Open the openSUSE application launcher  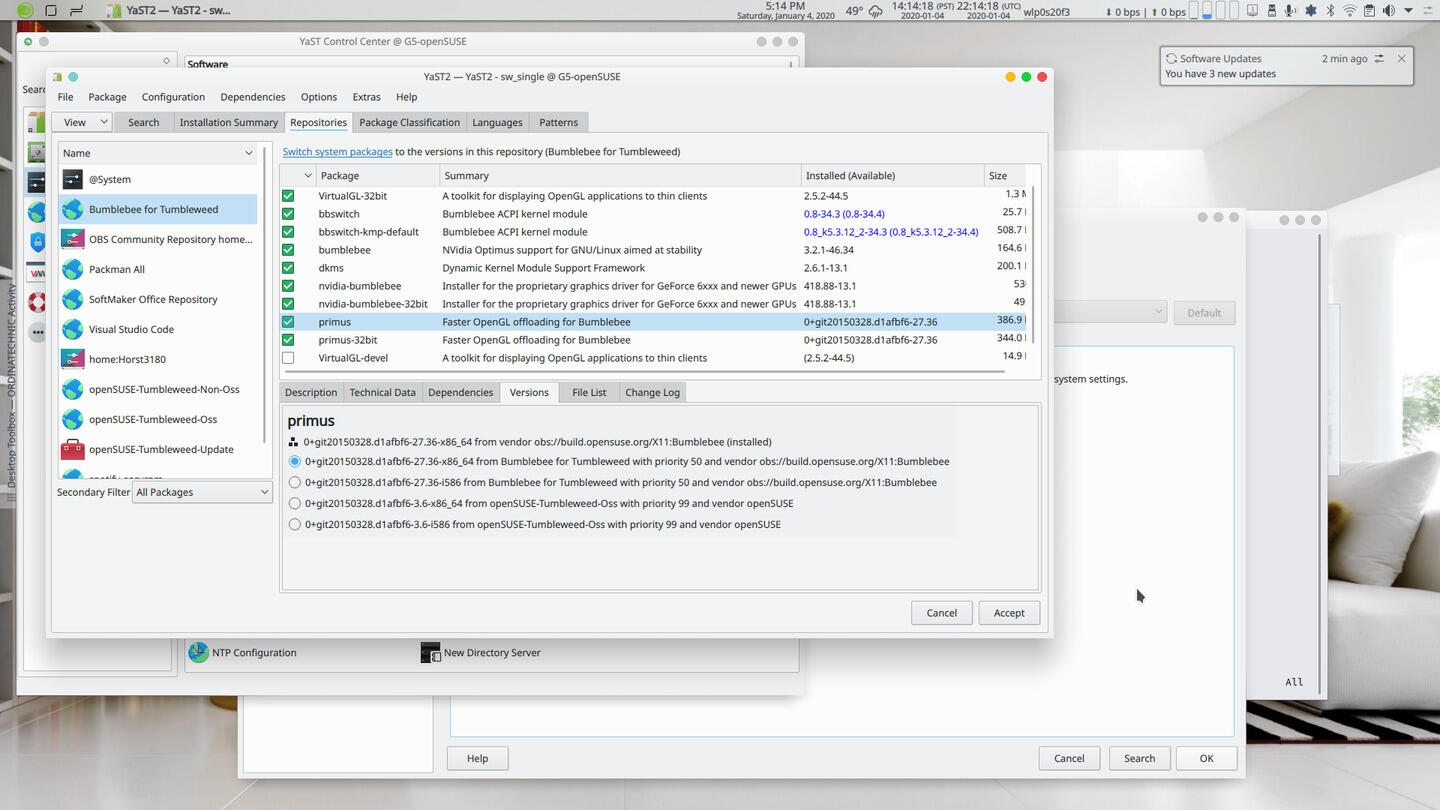(x=25, y=10)
